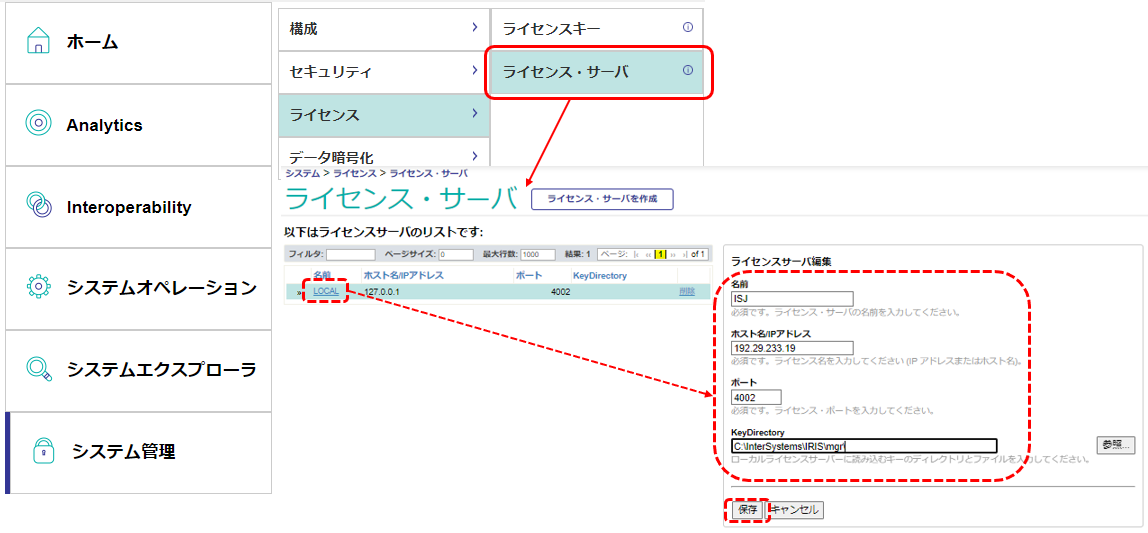Click the システム管理 padlock icon
Screen dimensions: 1148x533
[x=42, y=451]
